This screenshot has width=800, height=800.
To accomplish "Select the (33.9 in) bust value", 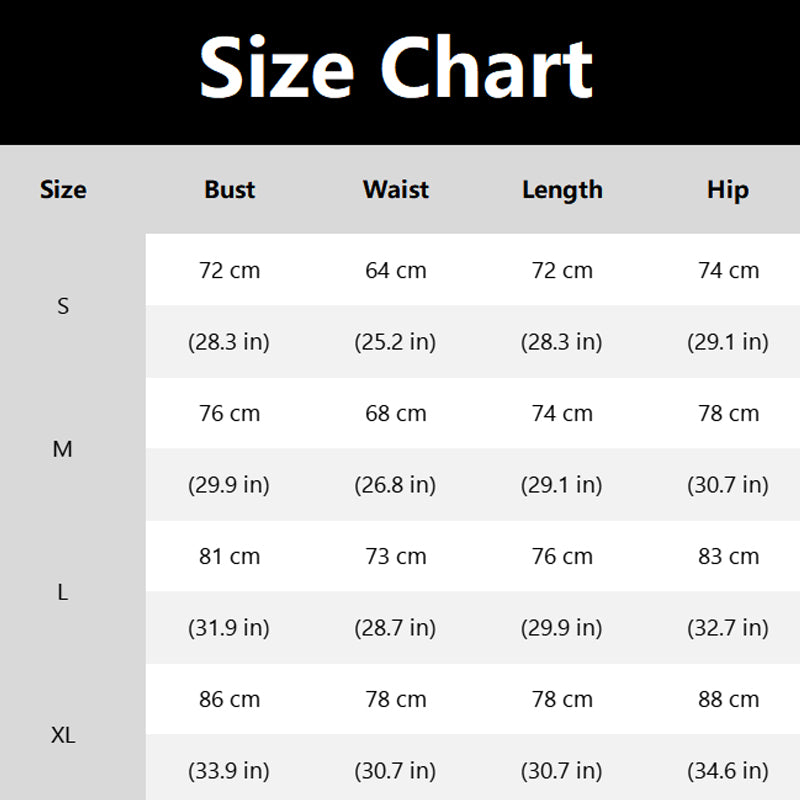I will pyautogui.click(x=229, y=771).
